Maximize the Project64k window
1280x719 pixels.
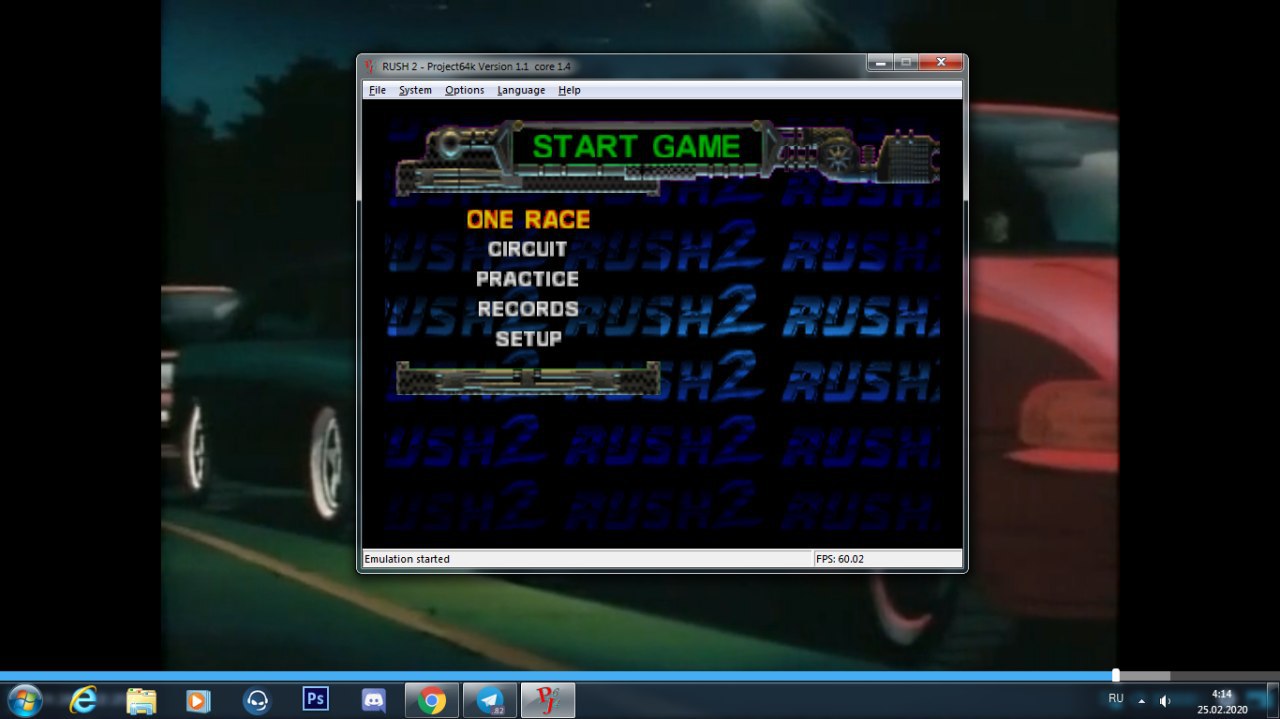tap(906, 63)
